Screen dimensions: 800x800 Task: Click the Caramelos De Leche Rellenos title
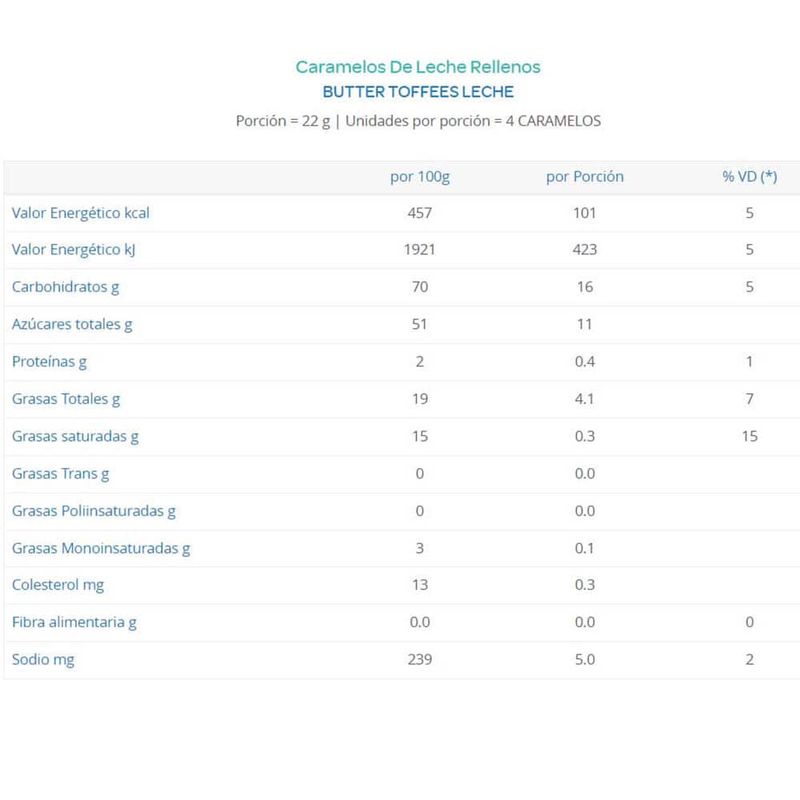(x=418, y=67)
